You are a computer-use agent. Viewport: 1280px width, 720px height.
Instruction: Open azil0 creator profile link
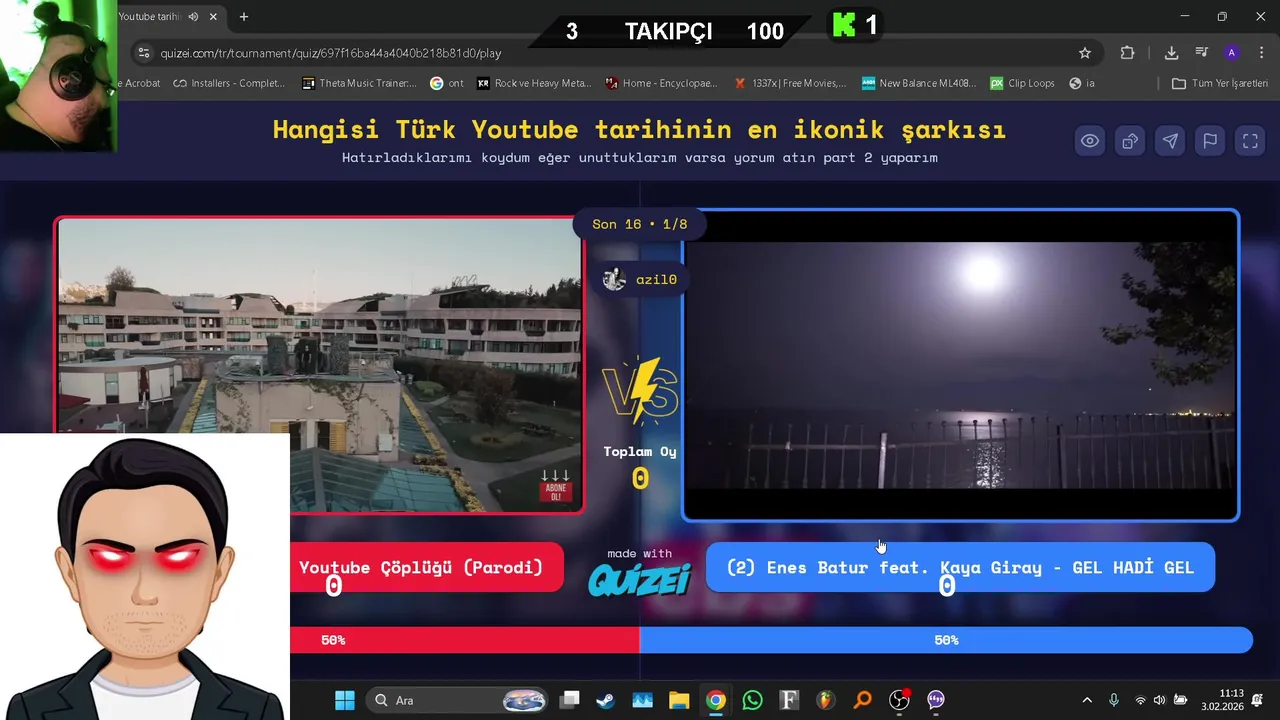click(640, 279)
